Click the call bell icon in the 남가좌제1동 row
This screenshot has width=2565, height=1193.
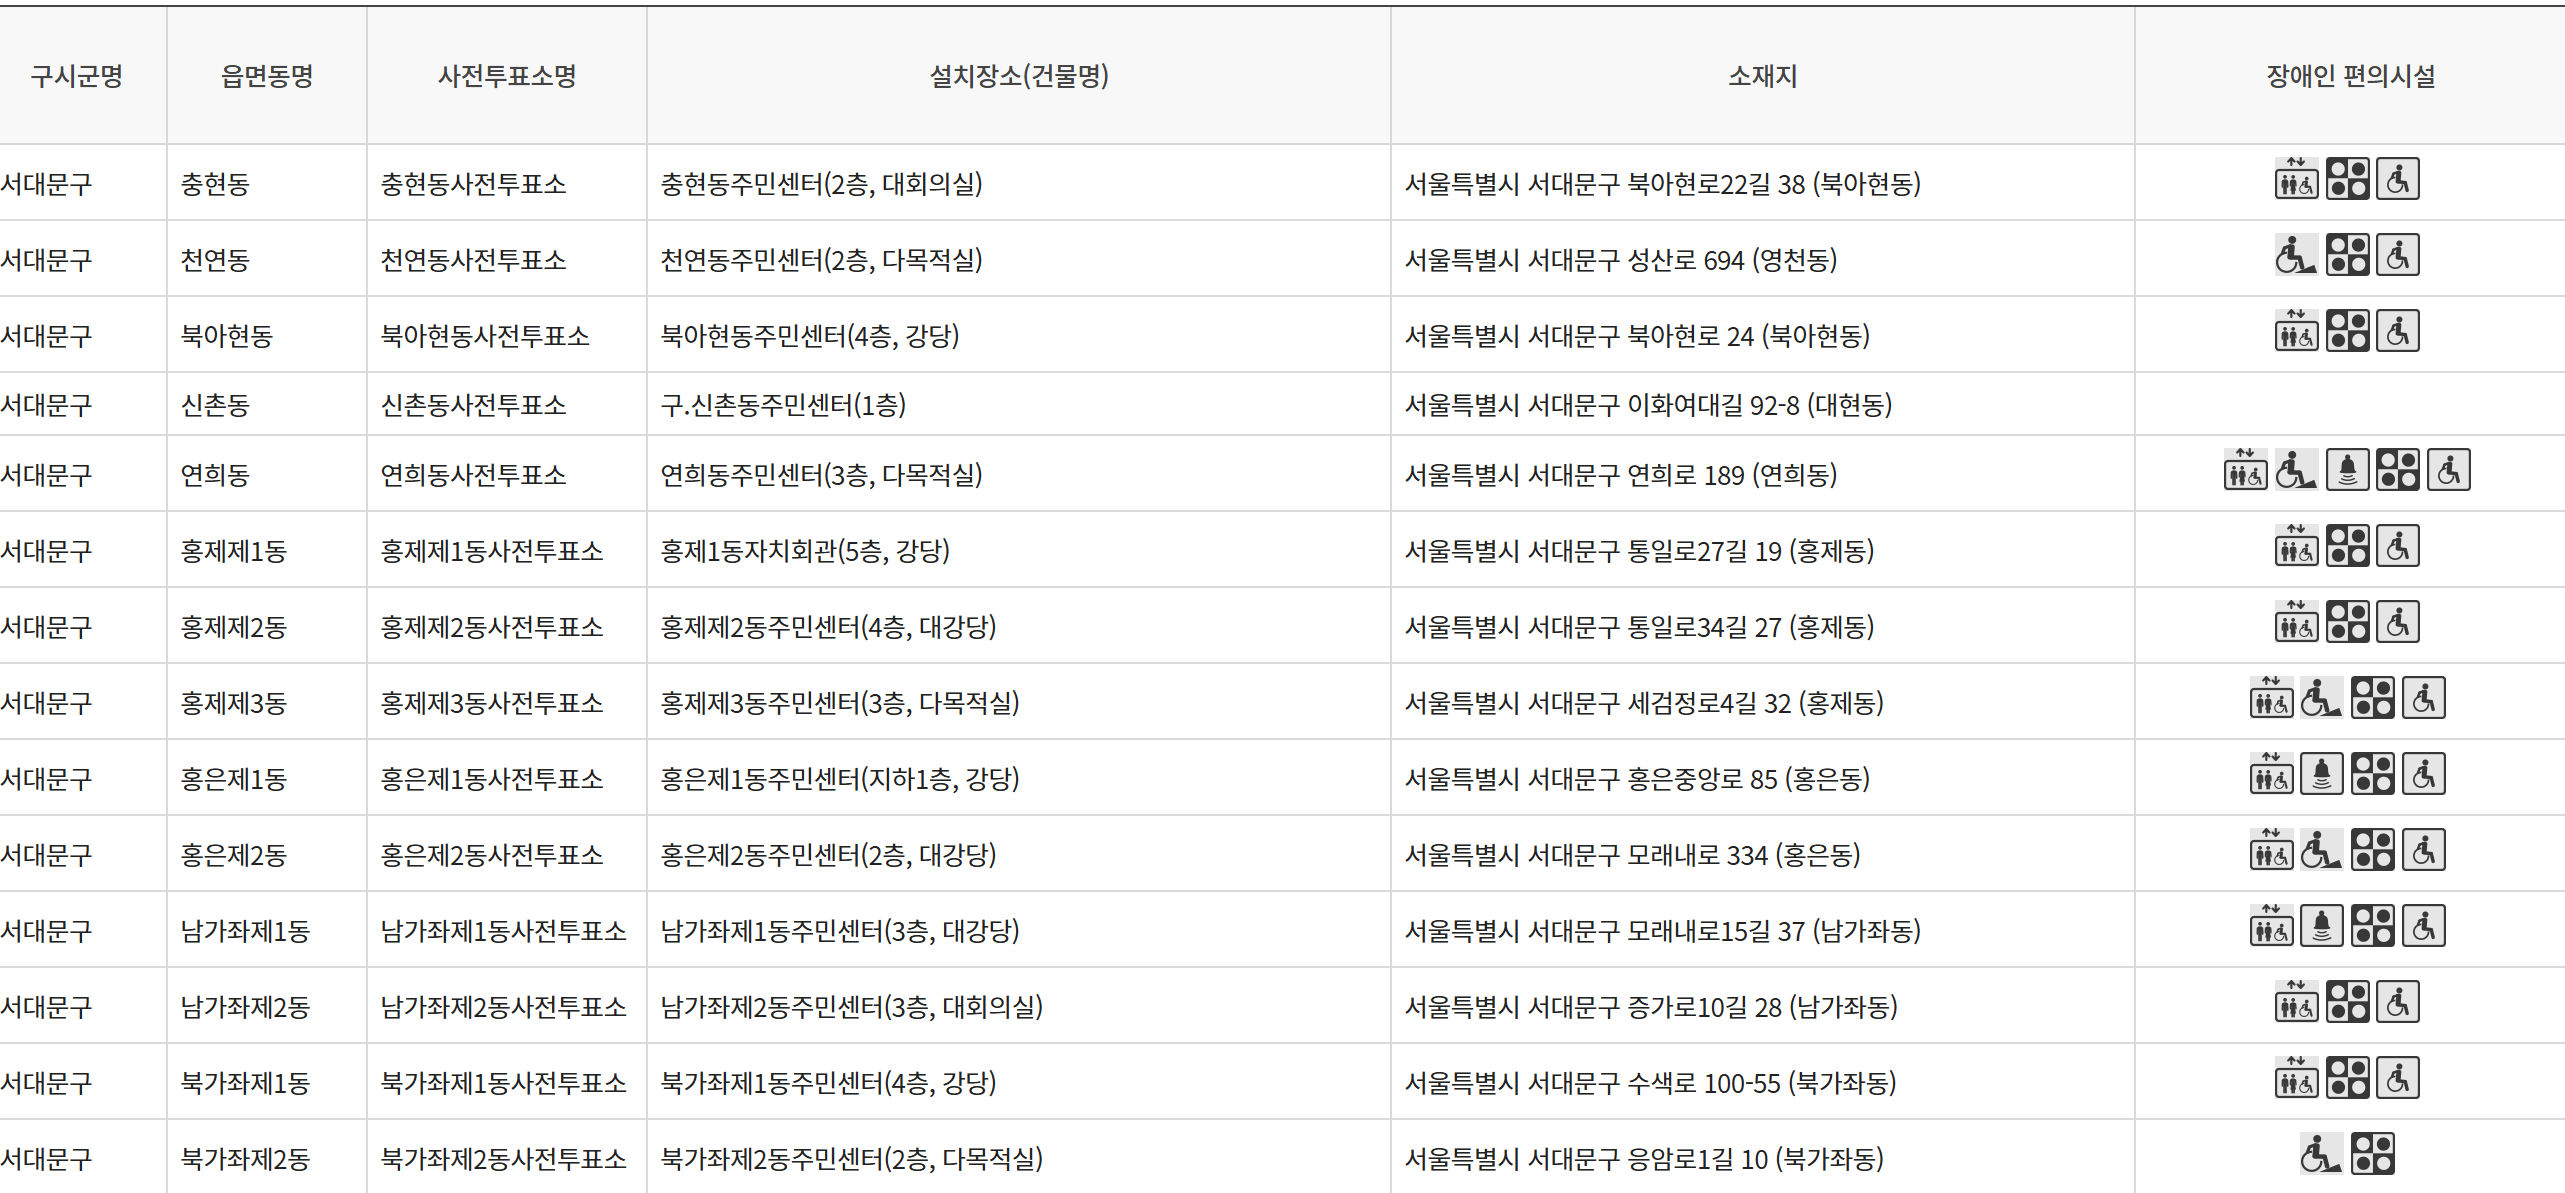click(2322, 927)
